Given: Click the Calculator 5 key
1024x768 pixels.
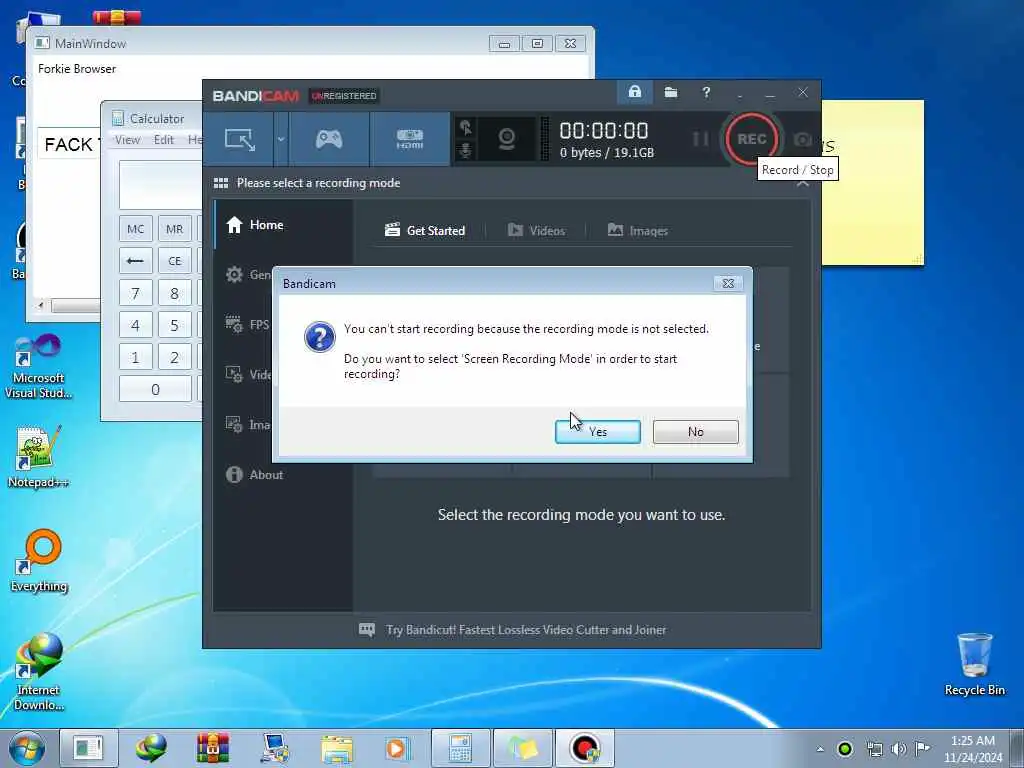Looking at the screenshot, I should click(x=174, y=325).
